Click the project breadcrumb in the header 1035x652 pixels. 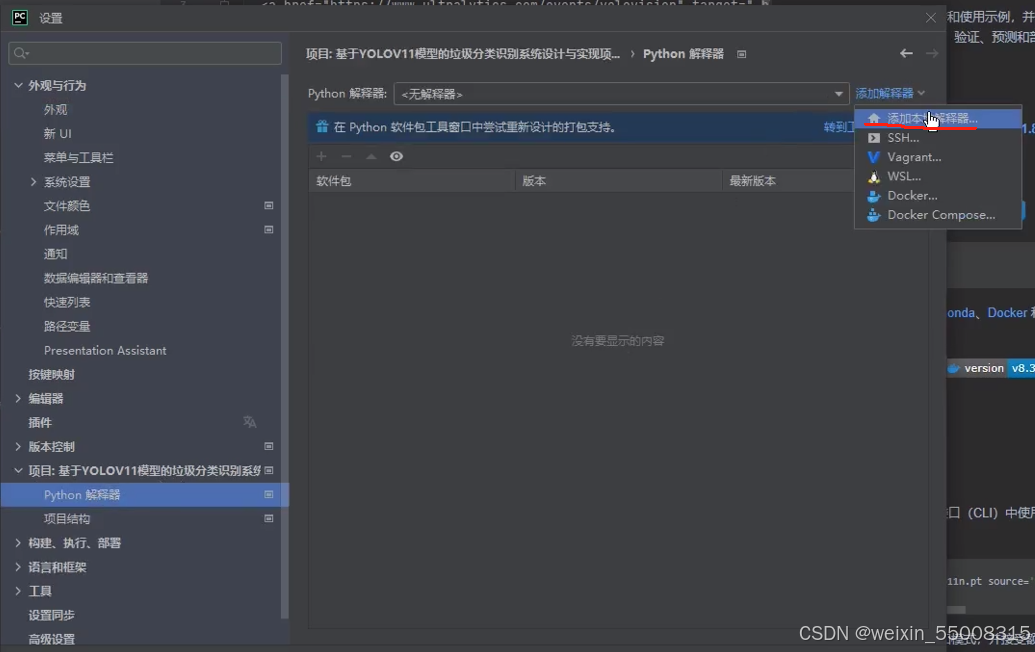tap(463, 54)
